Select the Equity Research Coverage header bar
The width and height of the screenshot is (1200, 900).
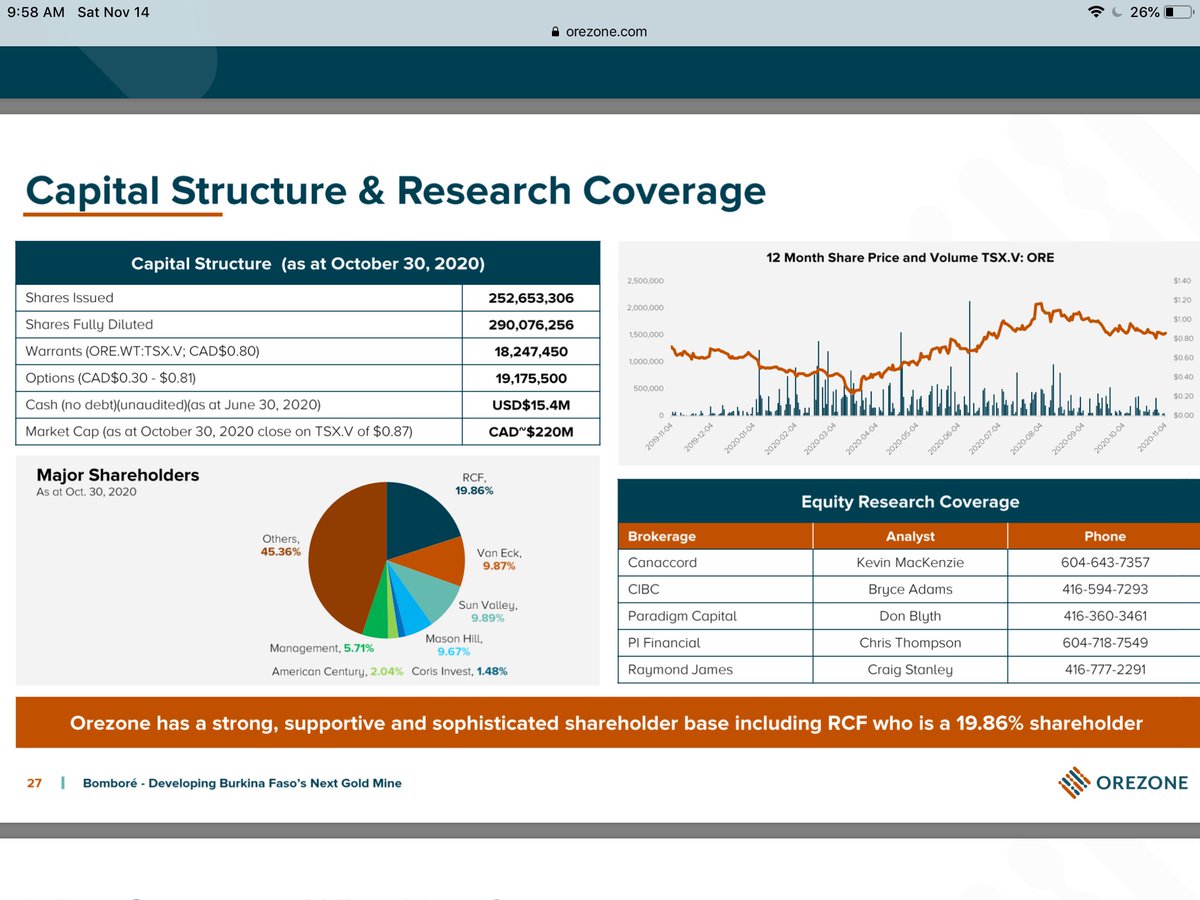[x=909, y=500]
